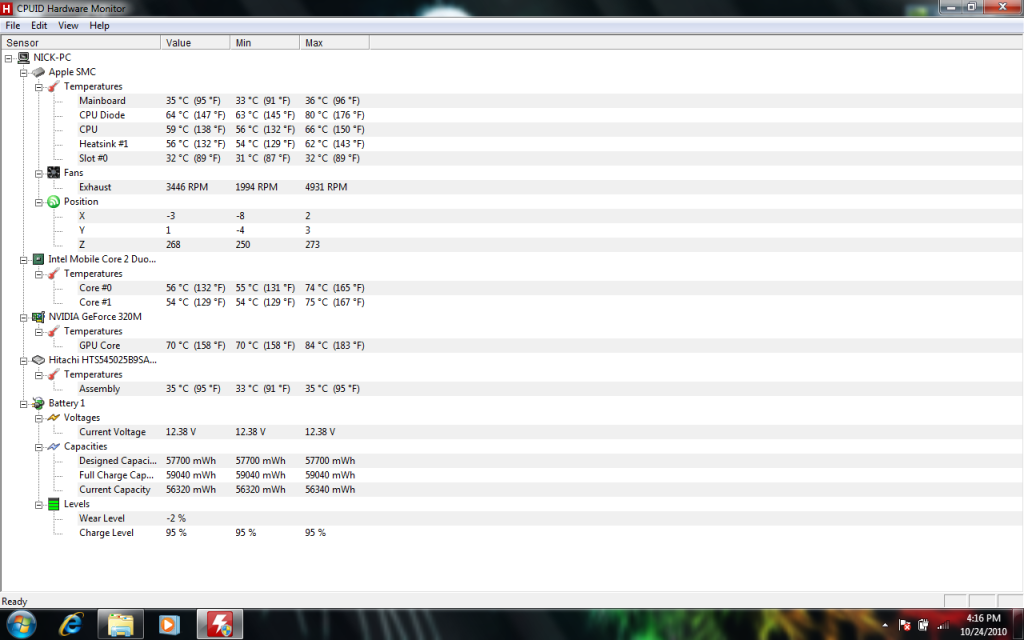
Task: Click the 3446 RPM exhaust value
Action: (187, 187)
